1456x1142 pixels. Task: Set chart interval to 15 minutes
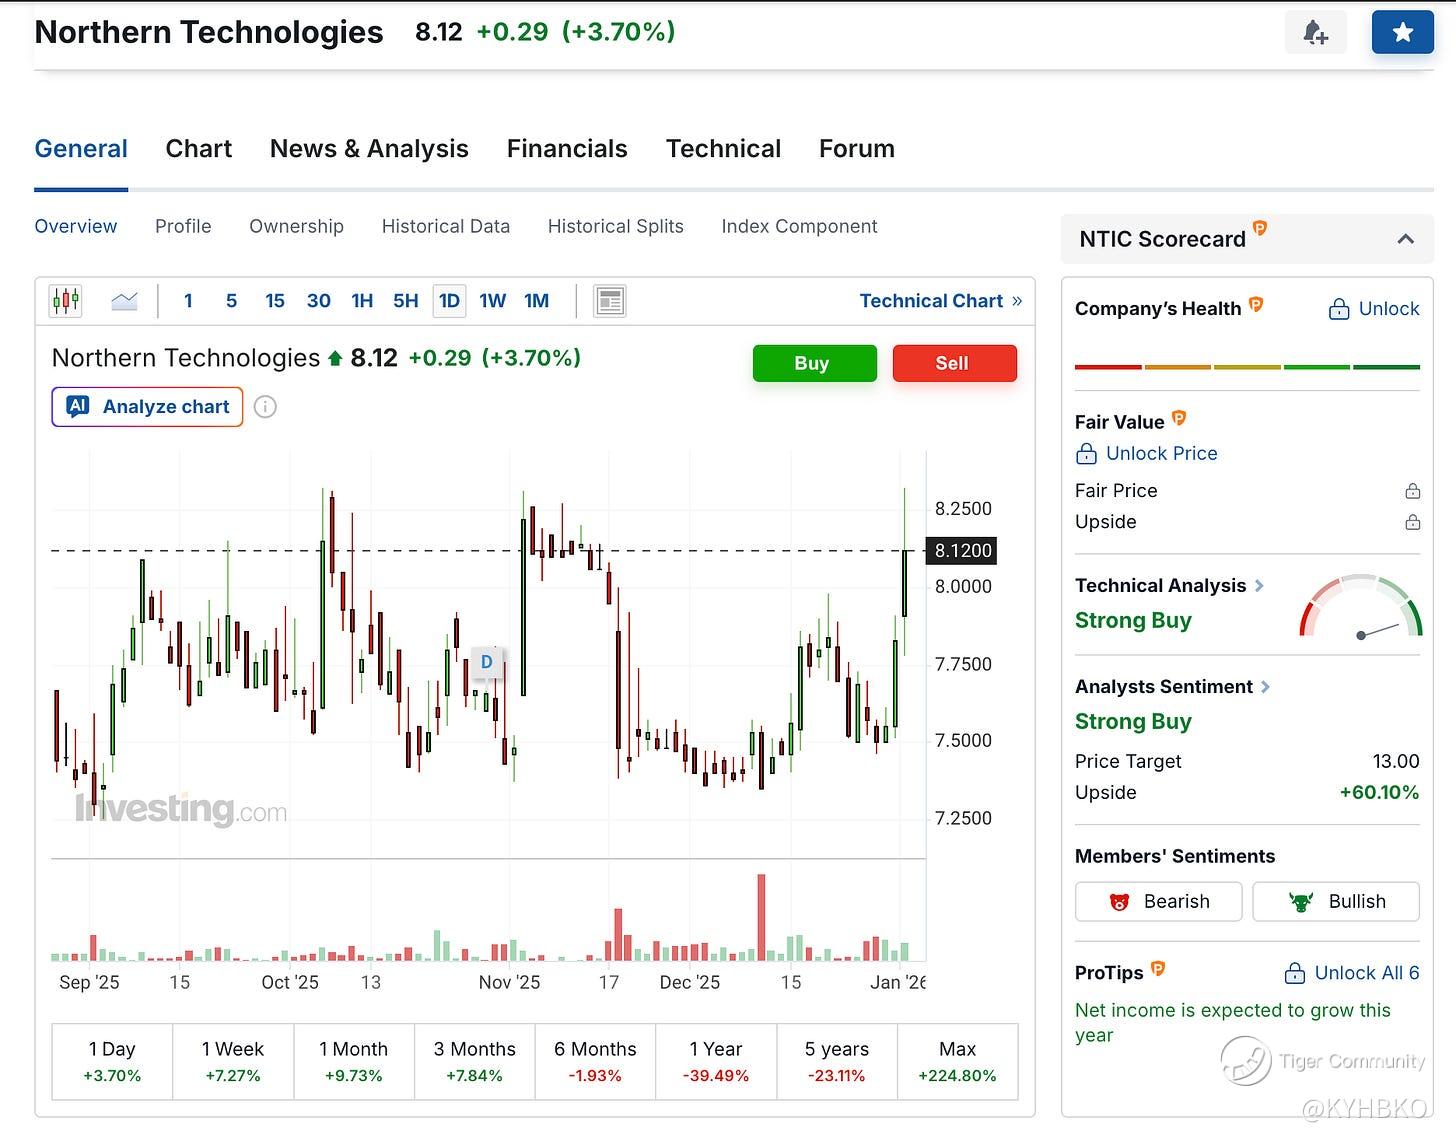[x=275, y=301]
